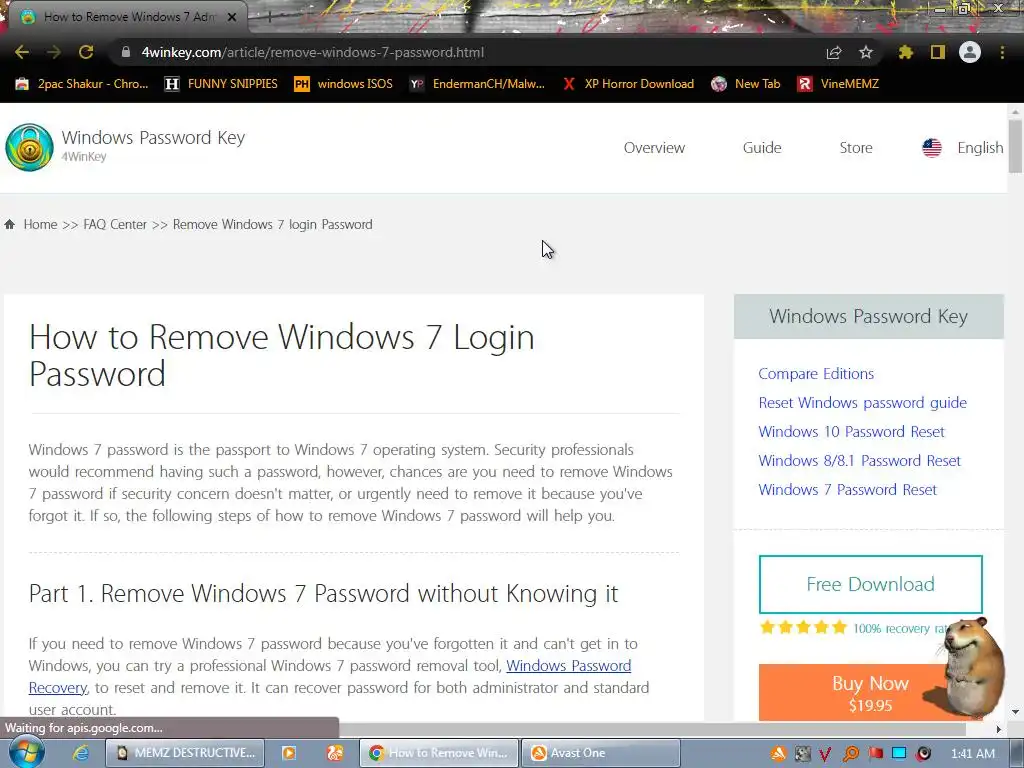
Task: Open the VineMEMZ bookmark
Action: point(839,84)
